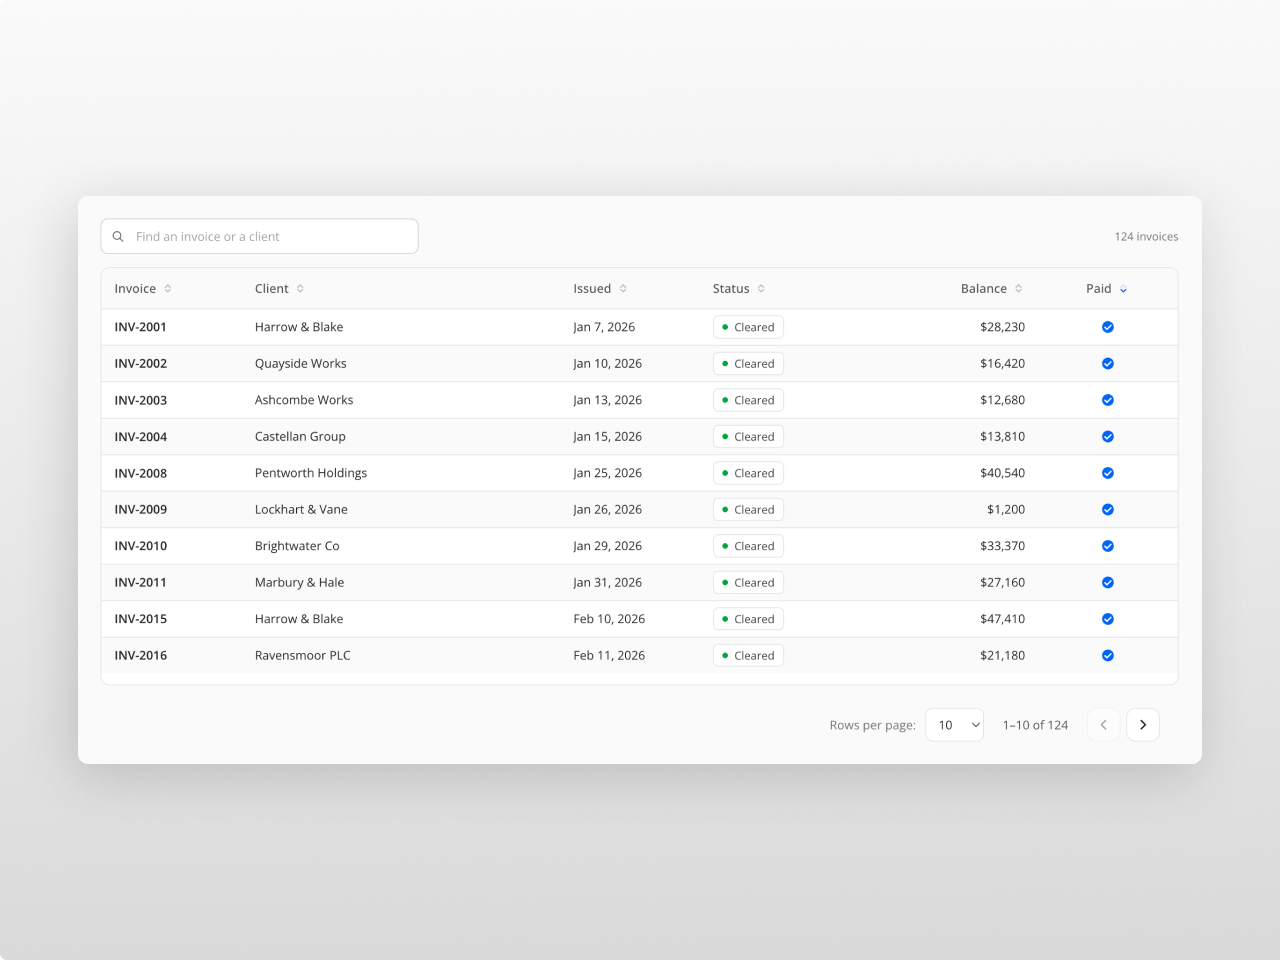The image size is (1280, 960).
Task: Click the Cleared status badge for INV-2003
Action: click(748, 400)
